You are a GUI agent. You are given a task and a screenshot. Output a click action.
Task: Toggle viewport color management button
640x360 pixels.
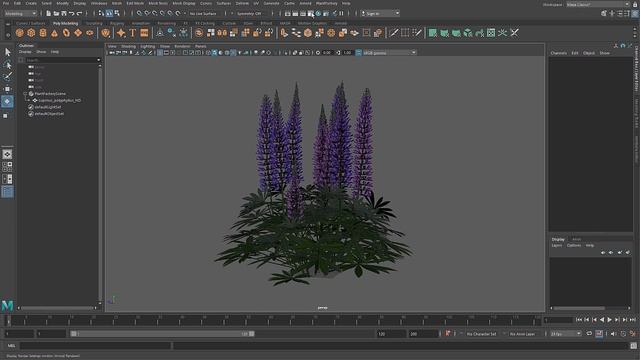358,53
